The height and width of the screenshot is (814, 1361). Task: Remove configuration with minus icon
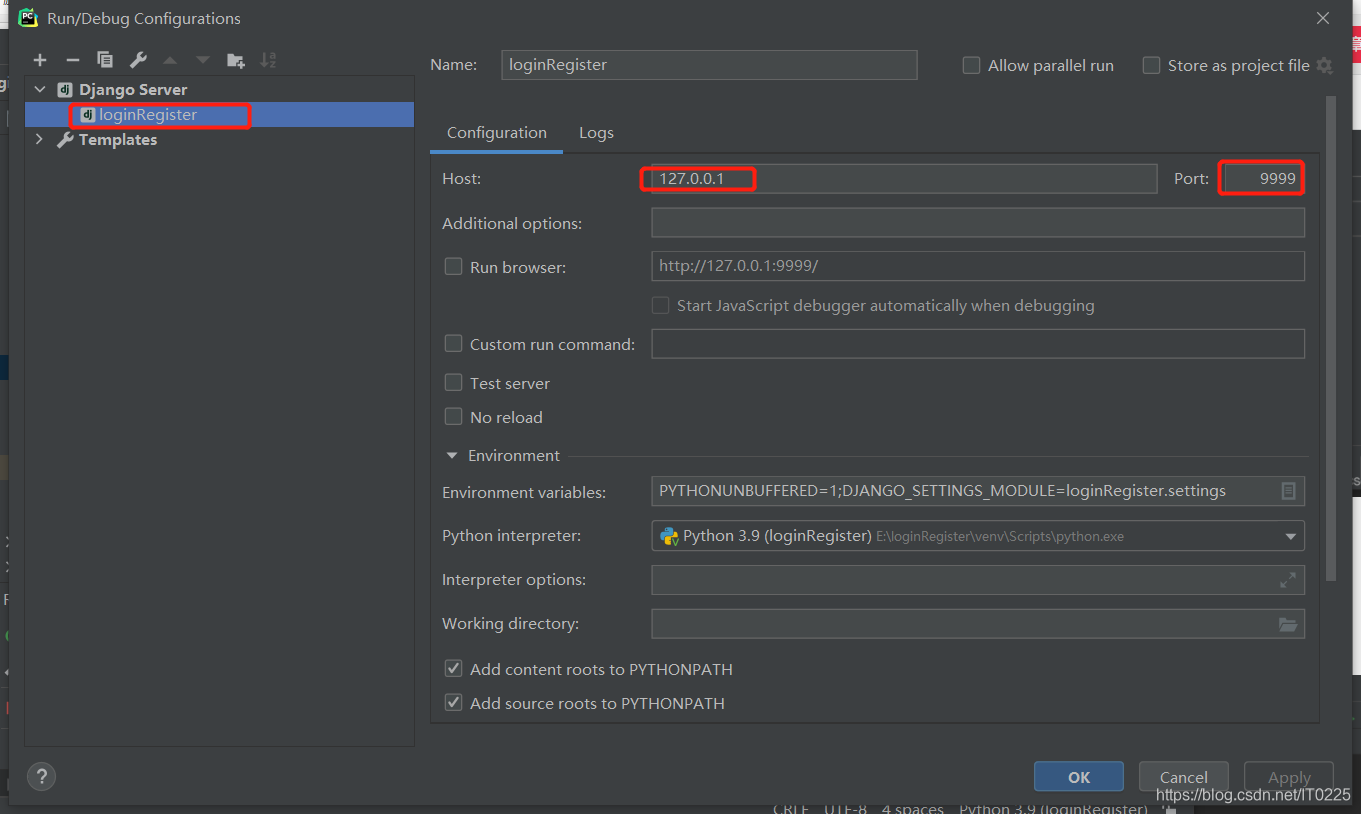coord(72,61)
